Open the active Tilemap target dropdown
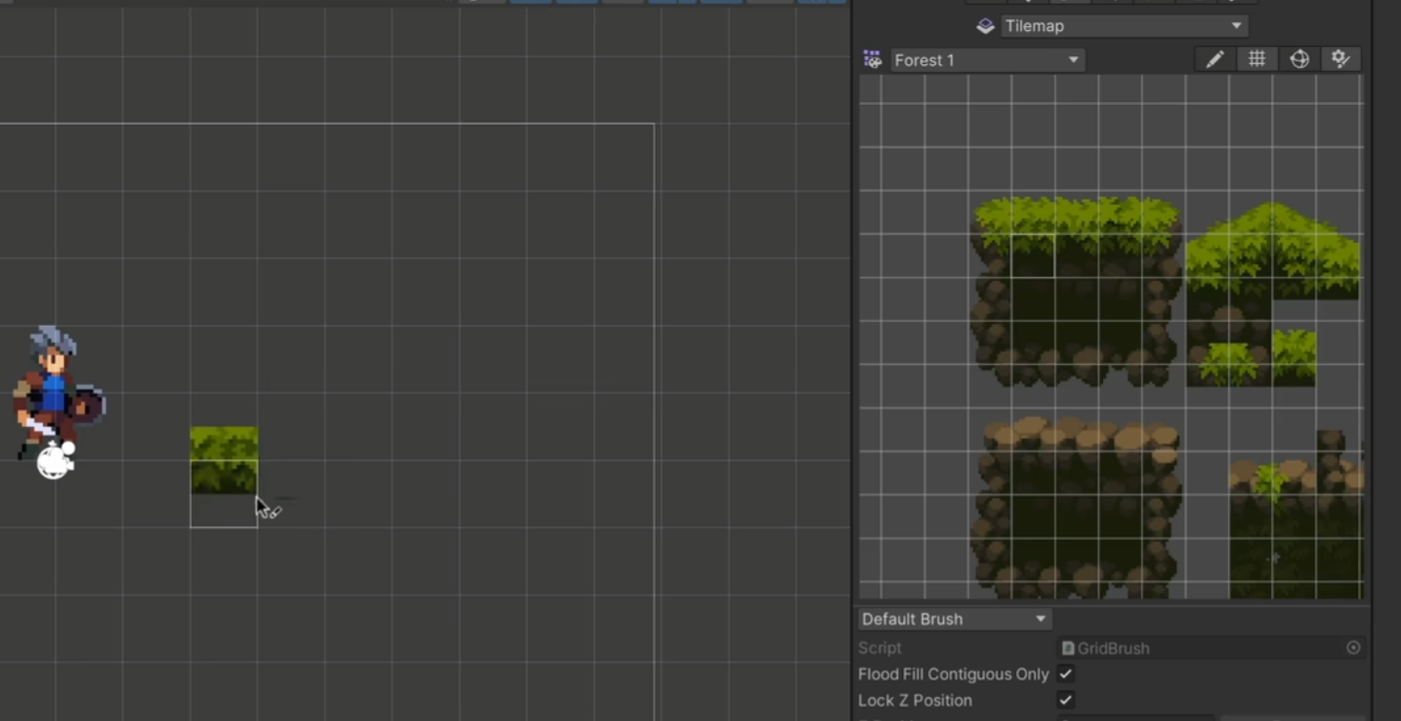 point(1125,26)
